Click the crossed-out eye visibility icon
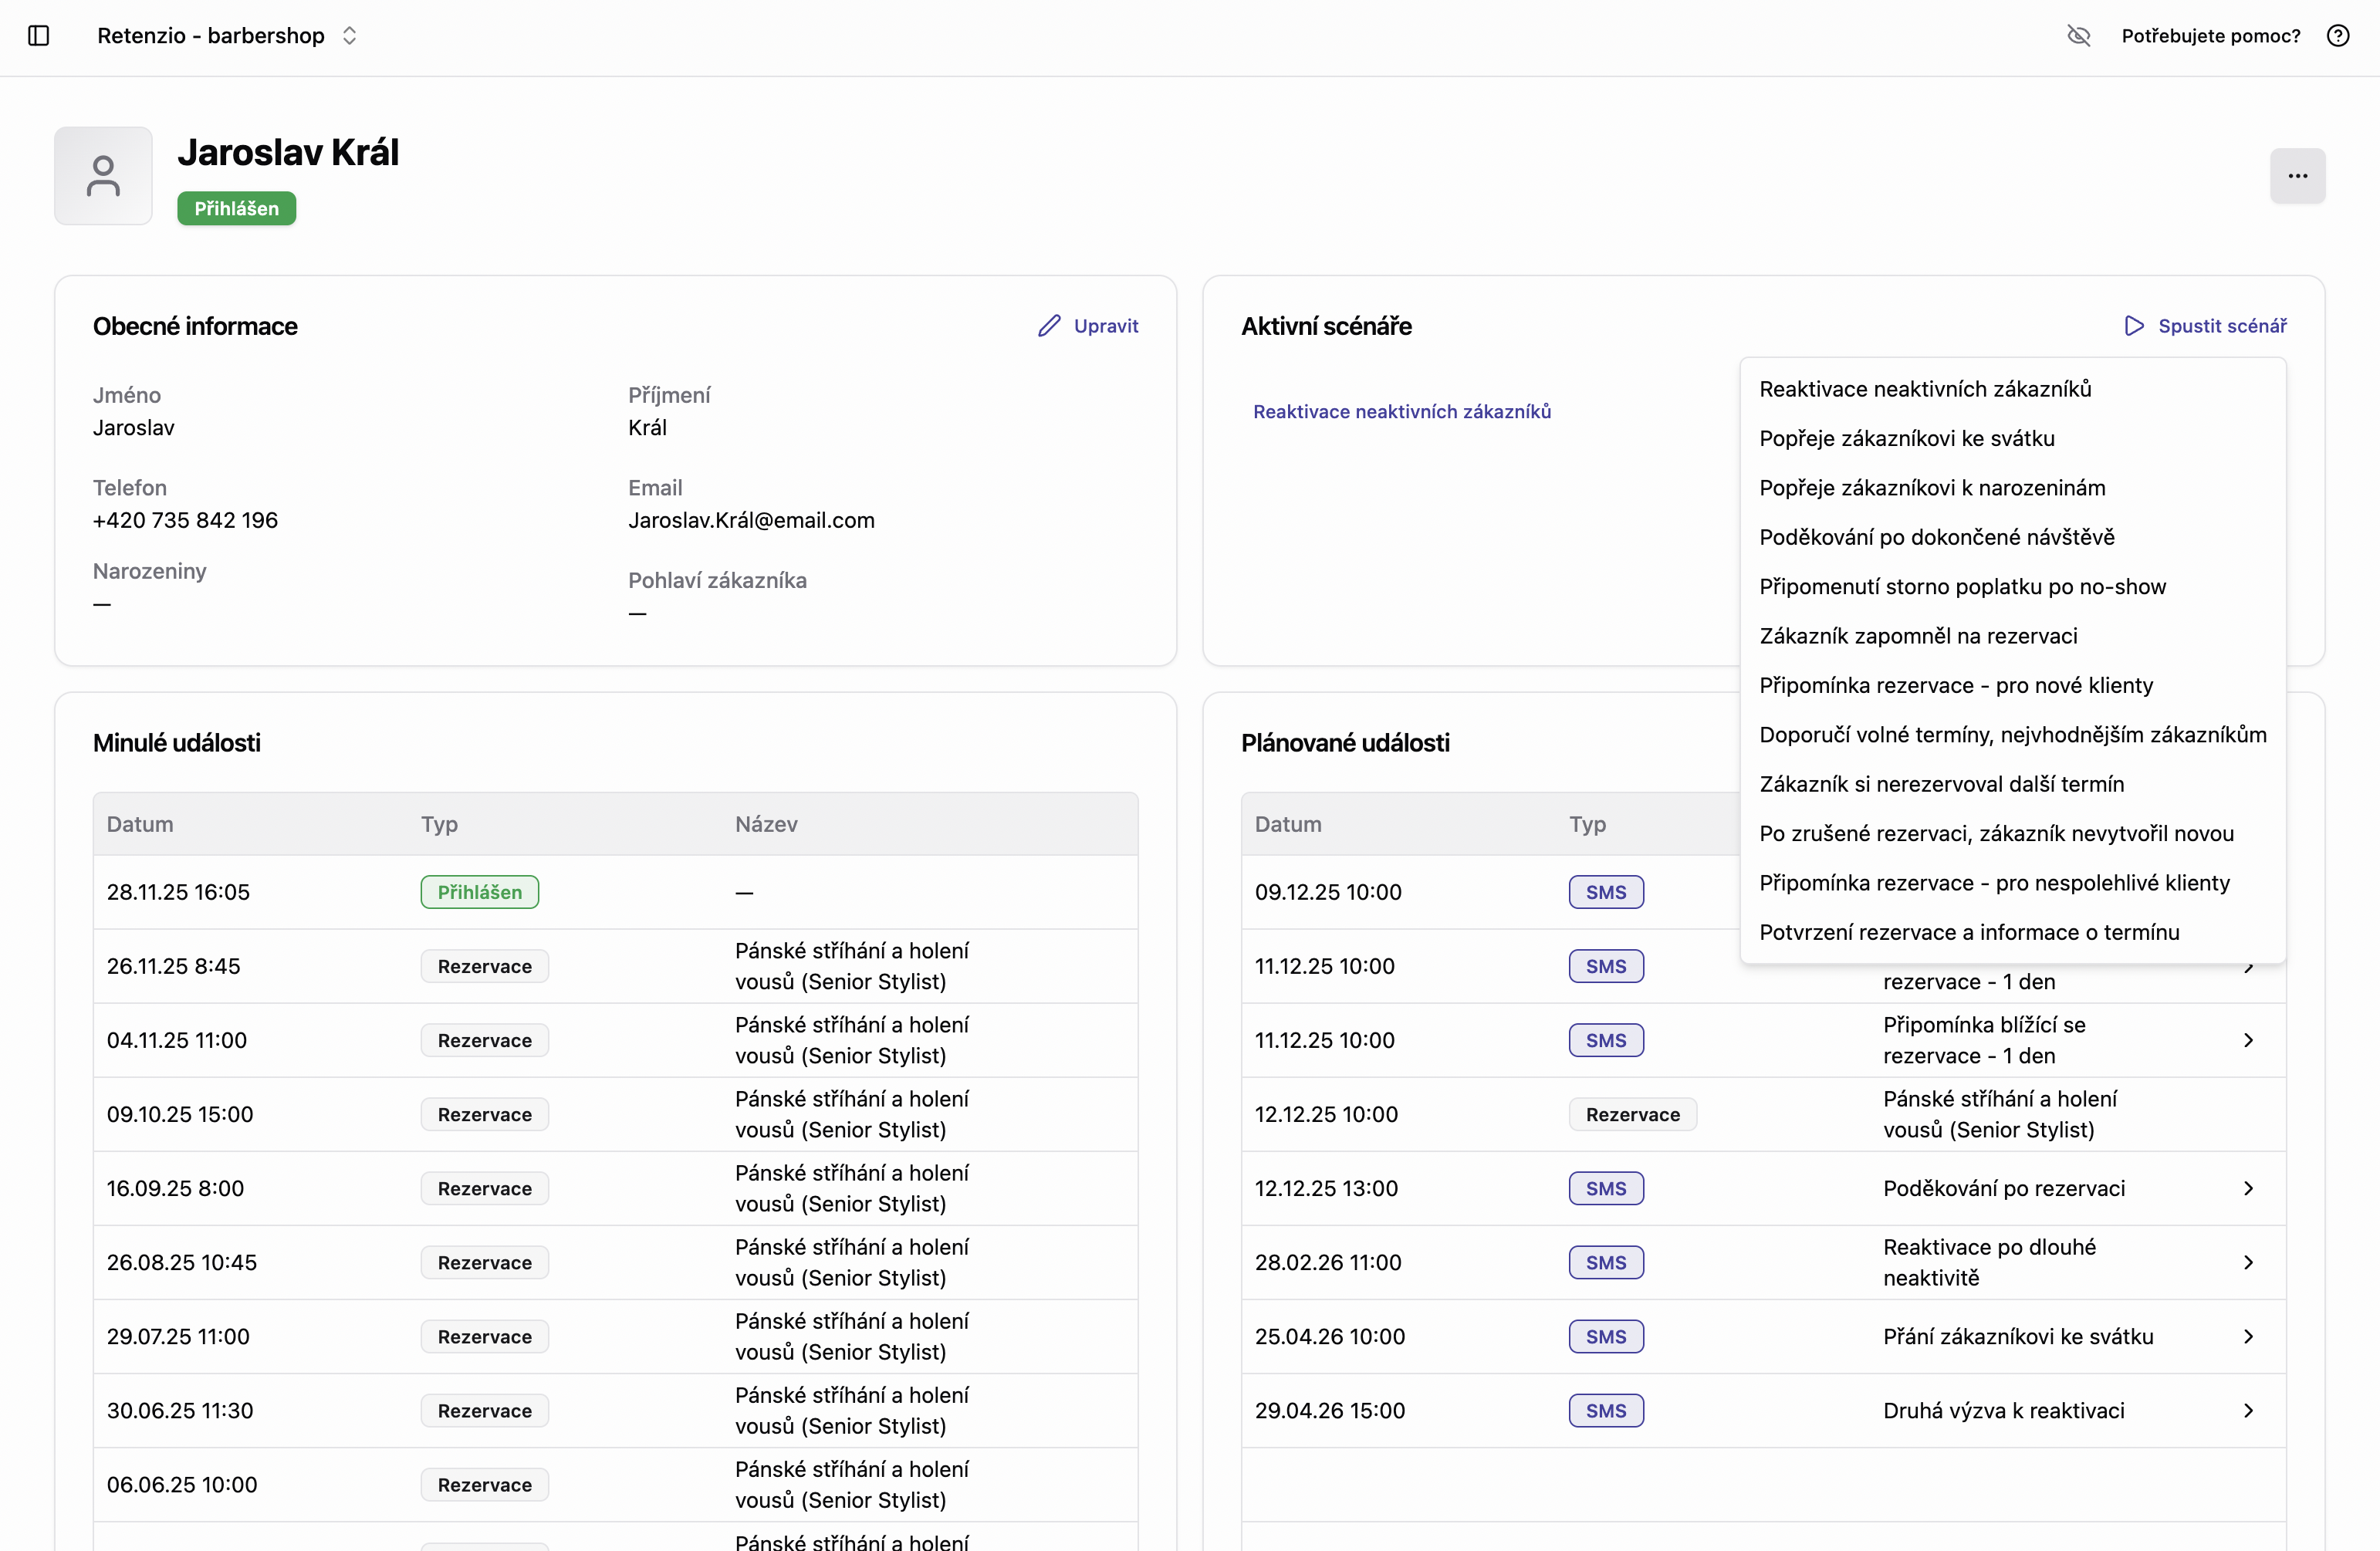Viewport: 2380px width, 1551px height. (x=2078, y=36)
